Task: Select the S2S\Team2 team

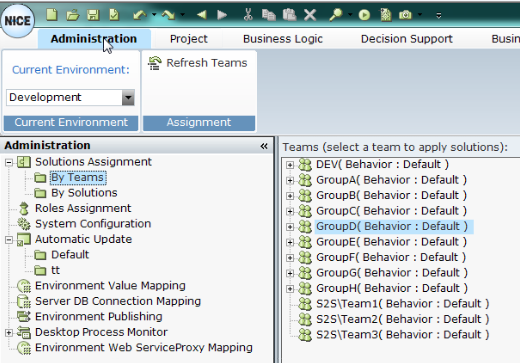Action: point(402,319)
